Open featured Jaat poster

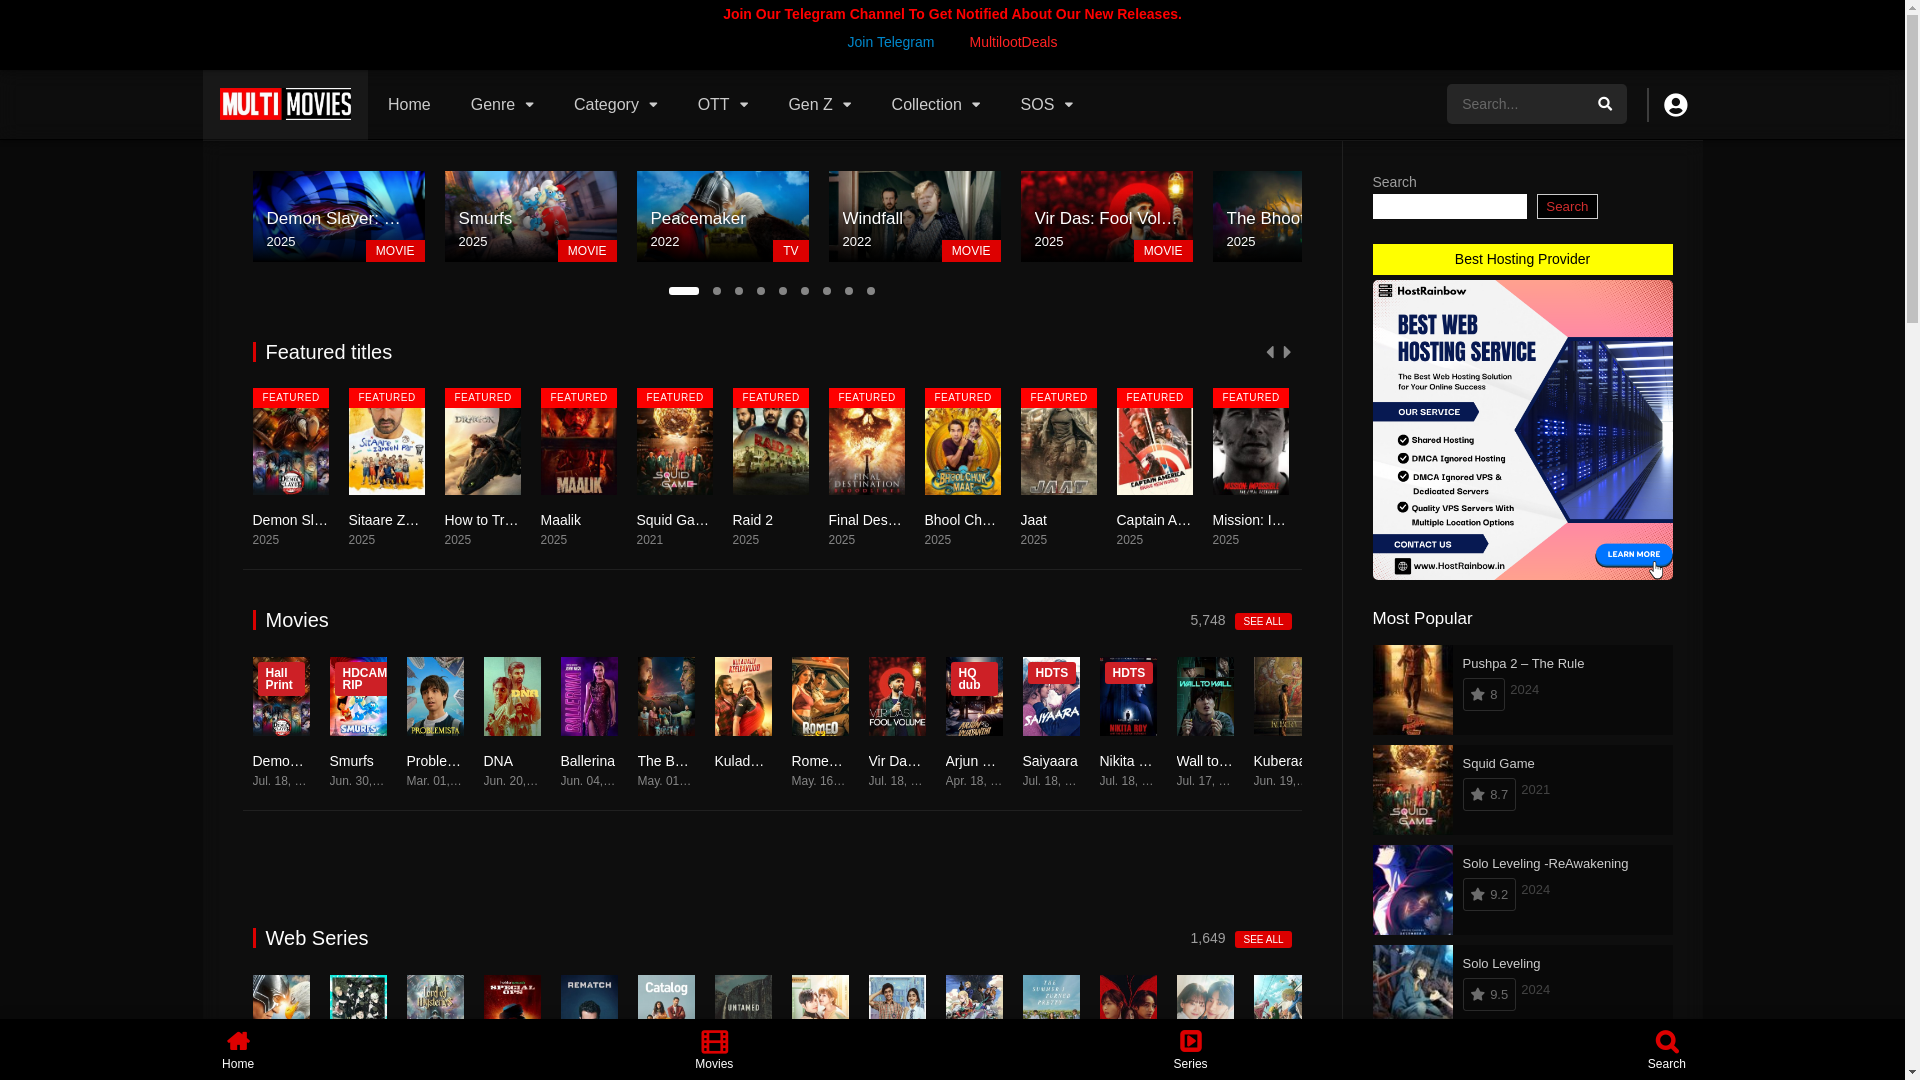coord(1059,442)
